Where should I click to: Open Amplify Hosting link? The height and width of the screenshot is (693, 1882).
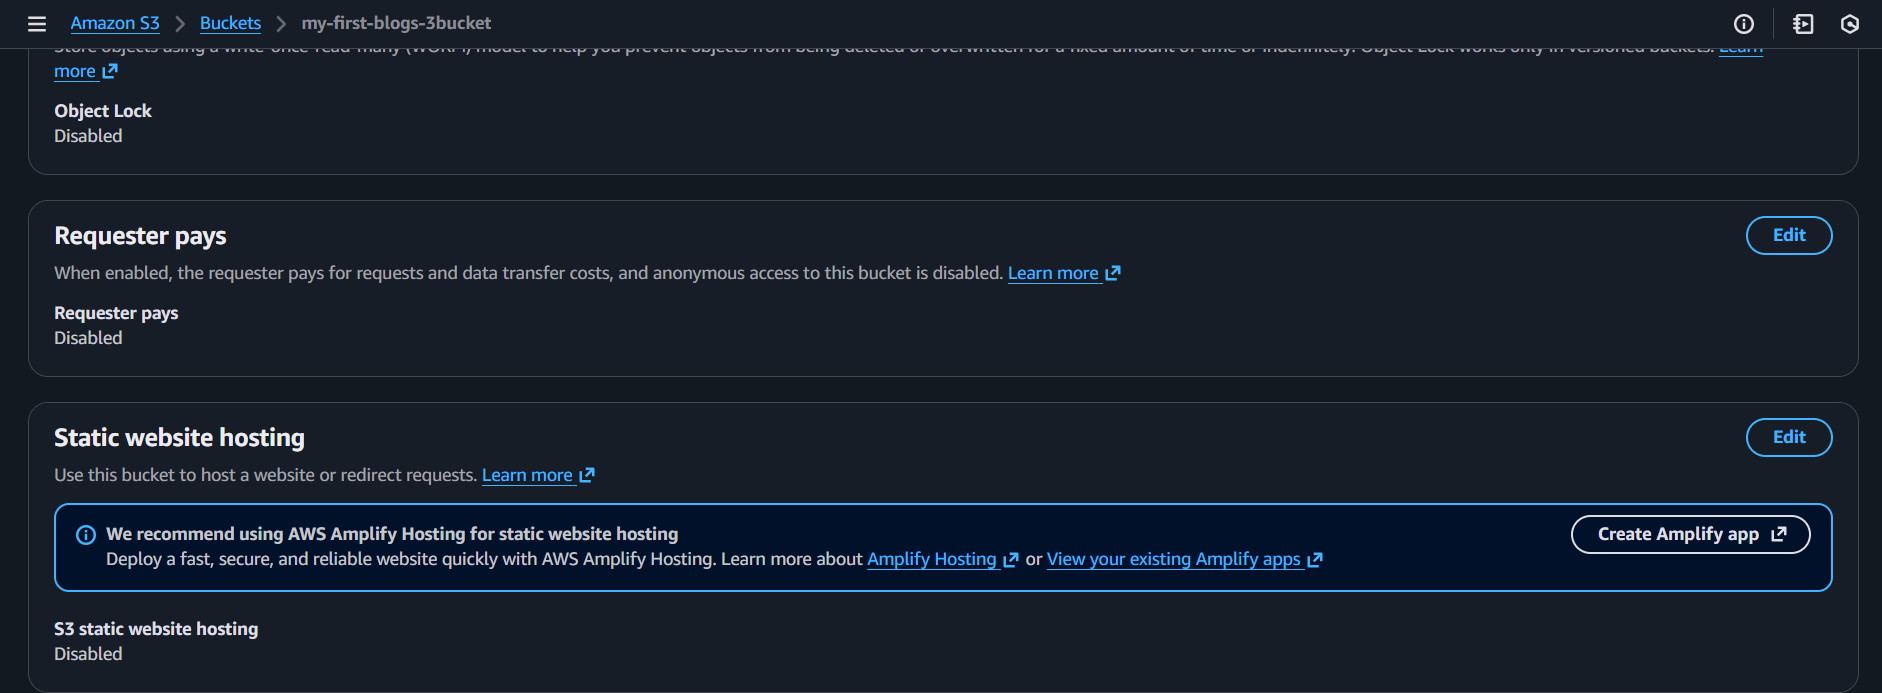click(942, 559)
